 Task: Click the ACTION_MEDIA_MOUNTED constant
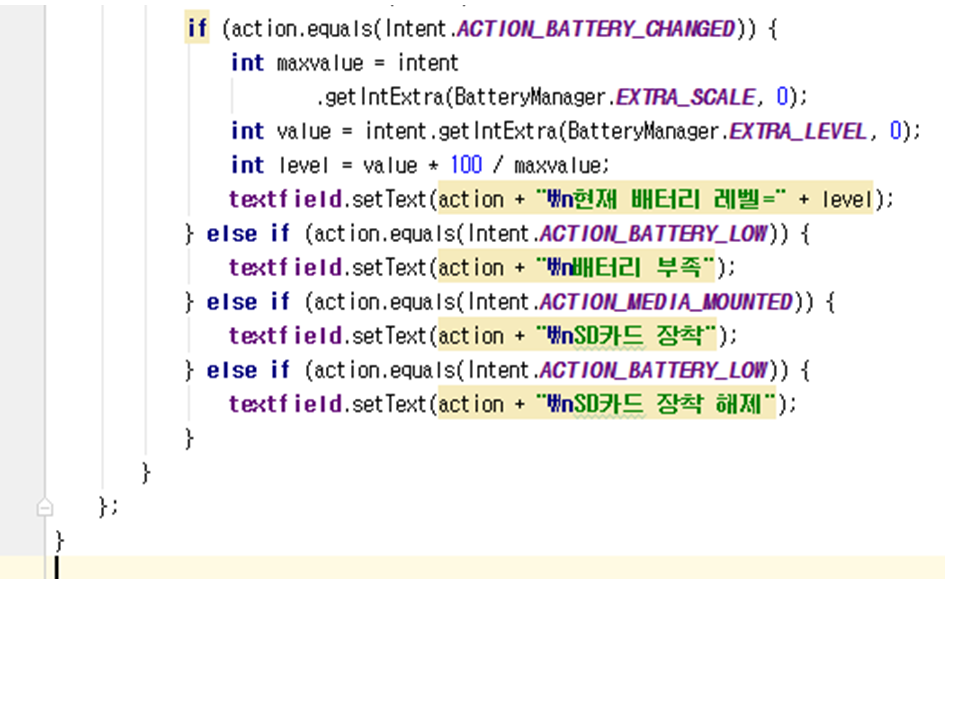(x=665, y=301)
